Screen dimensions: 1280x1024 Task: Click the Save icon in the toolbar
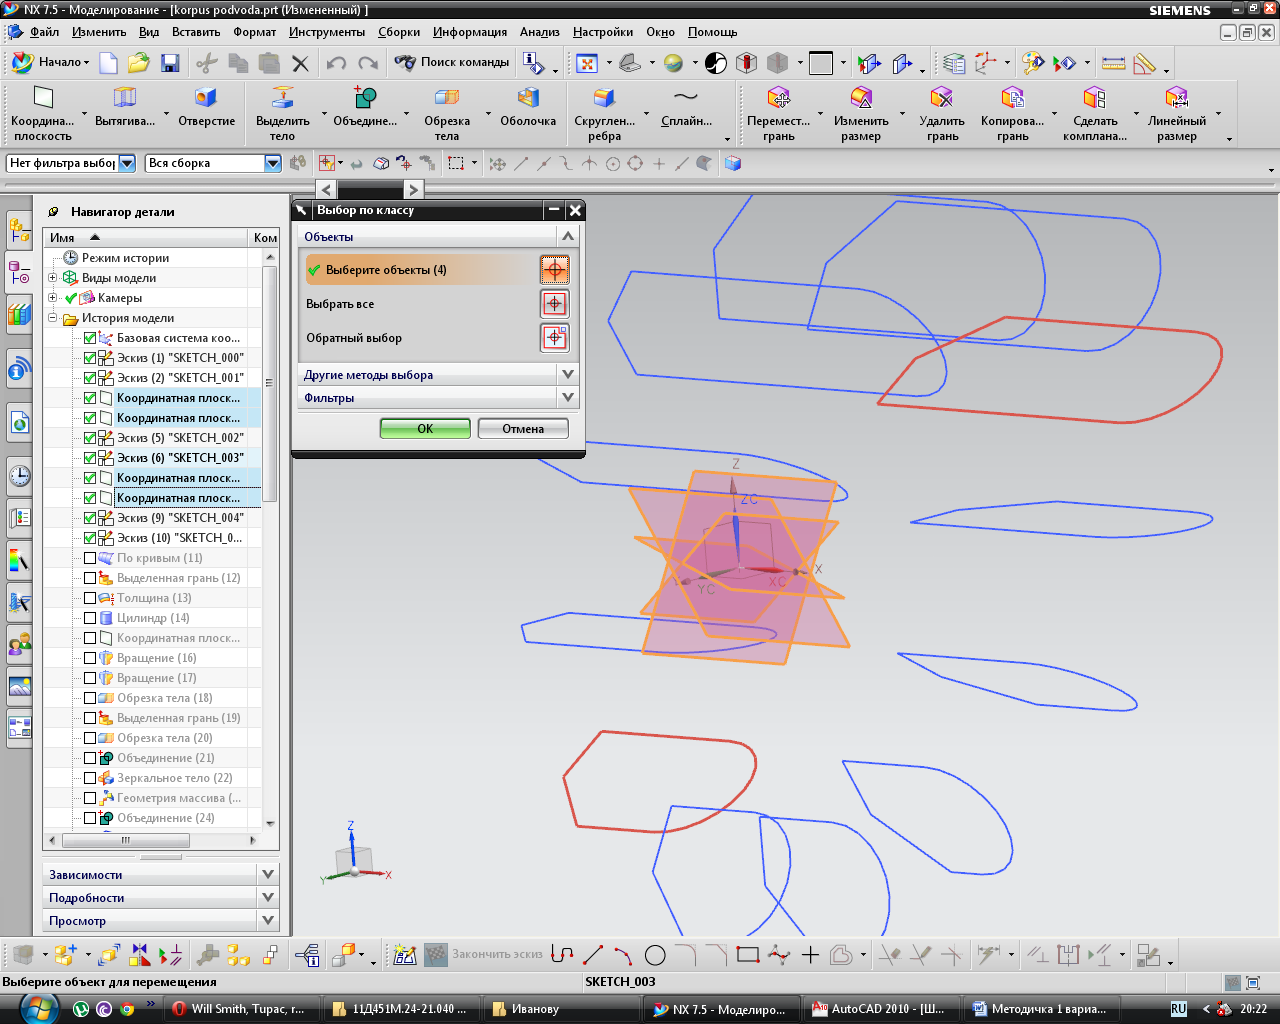point(170,63)
